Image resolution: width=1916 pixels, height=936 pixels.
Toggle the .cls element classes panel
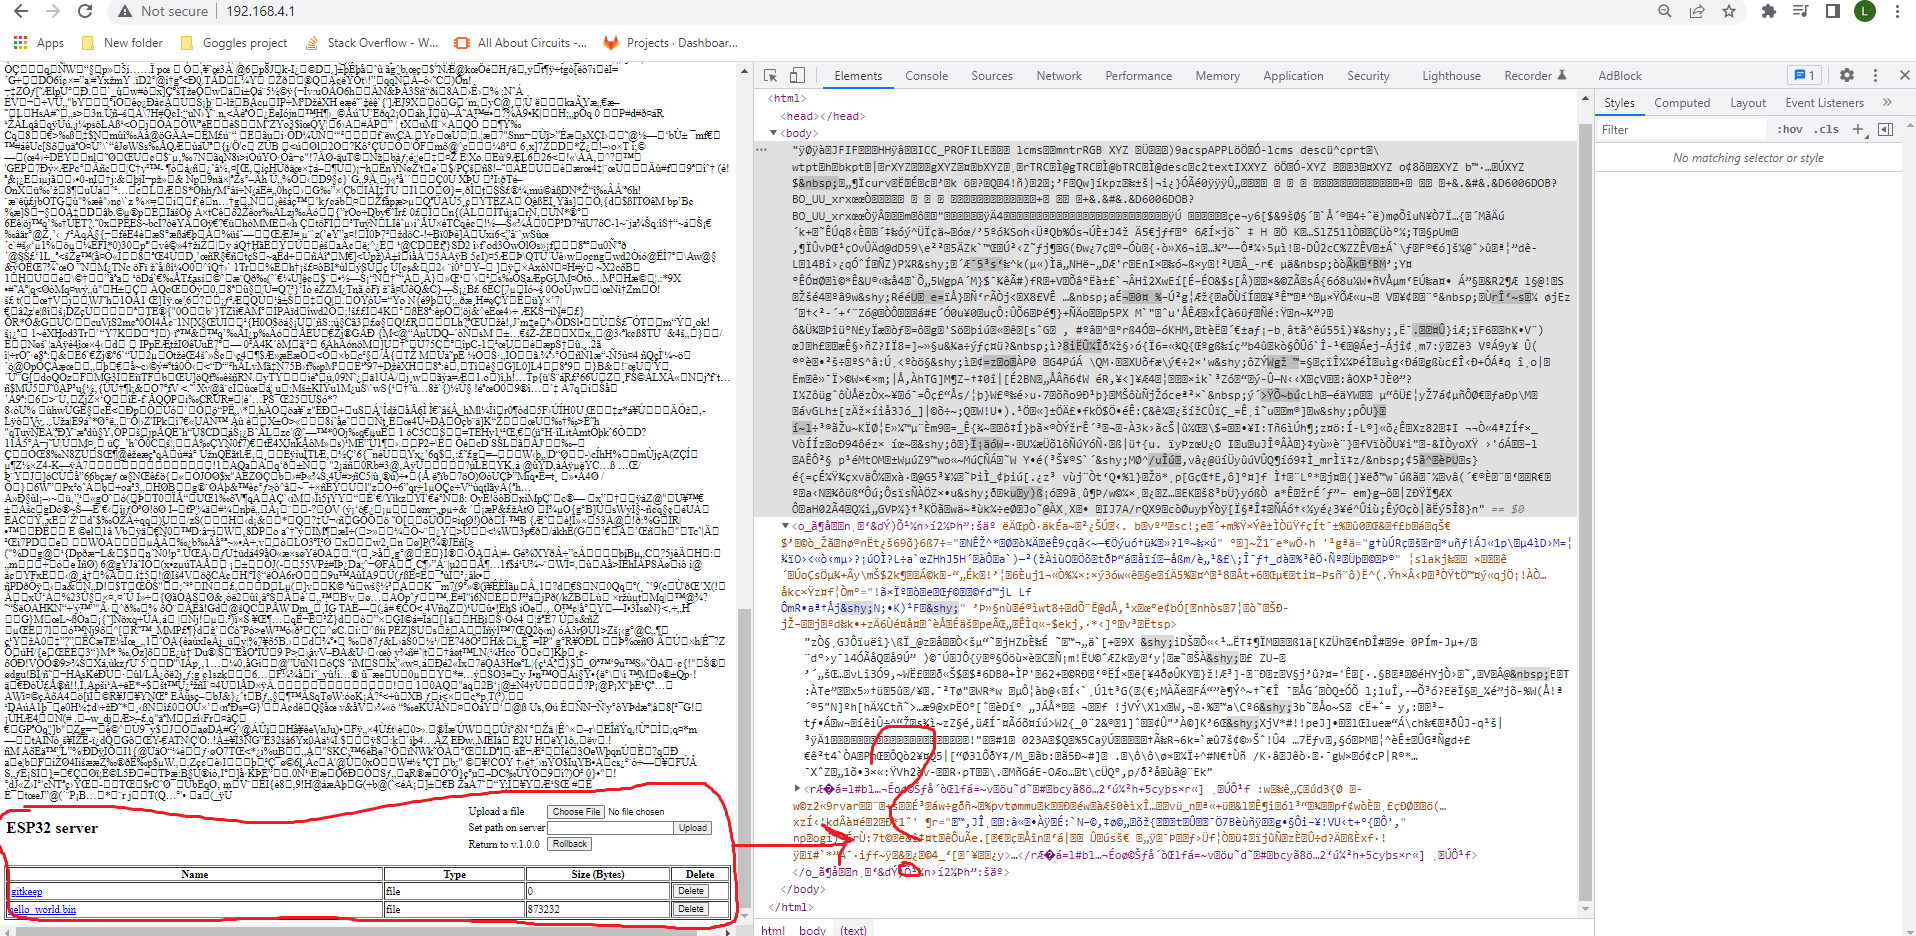(x=1828, y=130)
